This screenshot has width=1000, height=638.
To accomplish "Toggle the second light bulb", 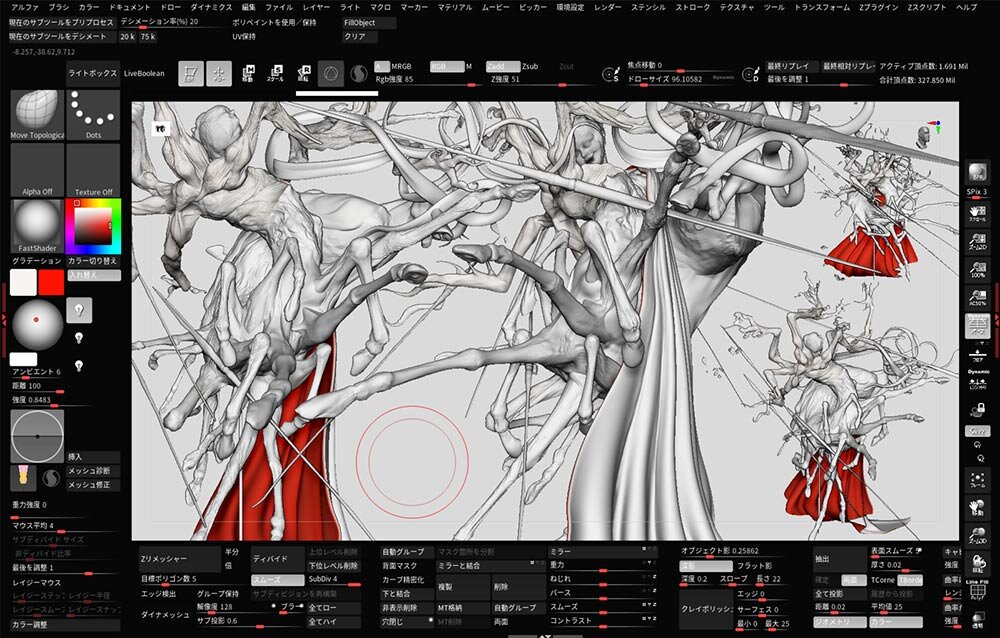I will click(x=79, y=338).
